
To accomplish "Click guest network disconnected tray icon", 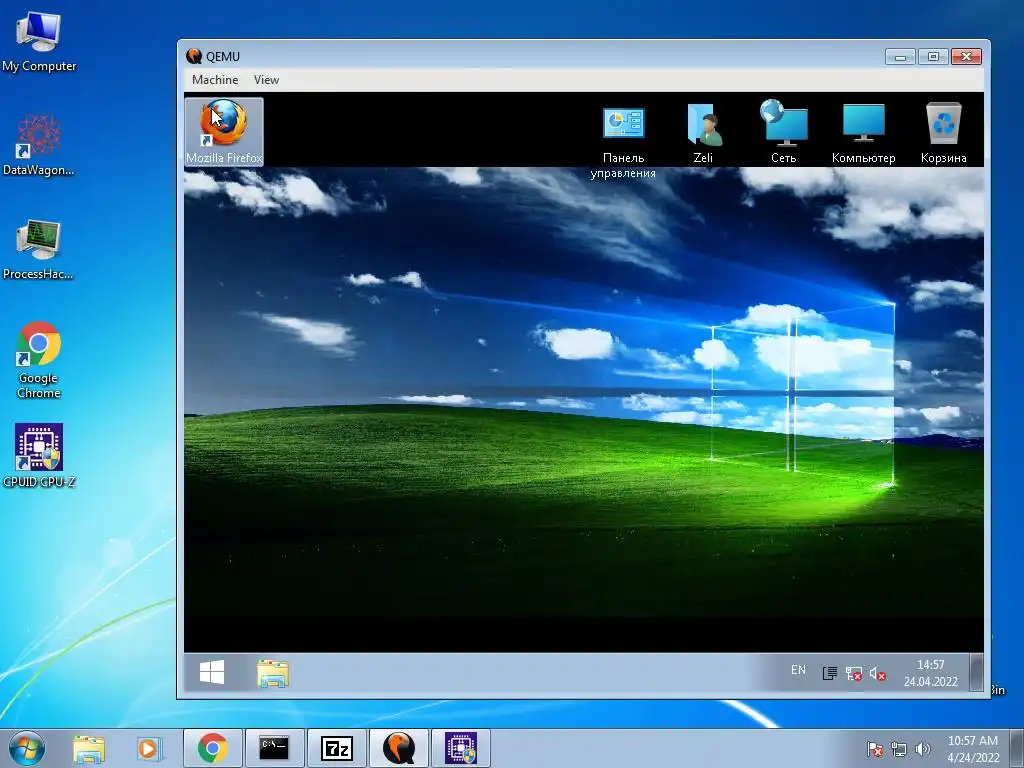I will click(x=854, y=673).
